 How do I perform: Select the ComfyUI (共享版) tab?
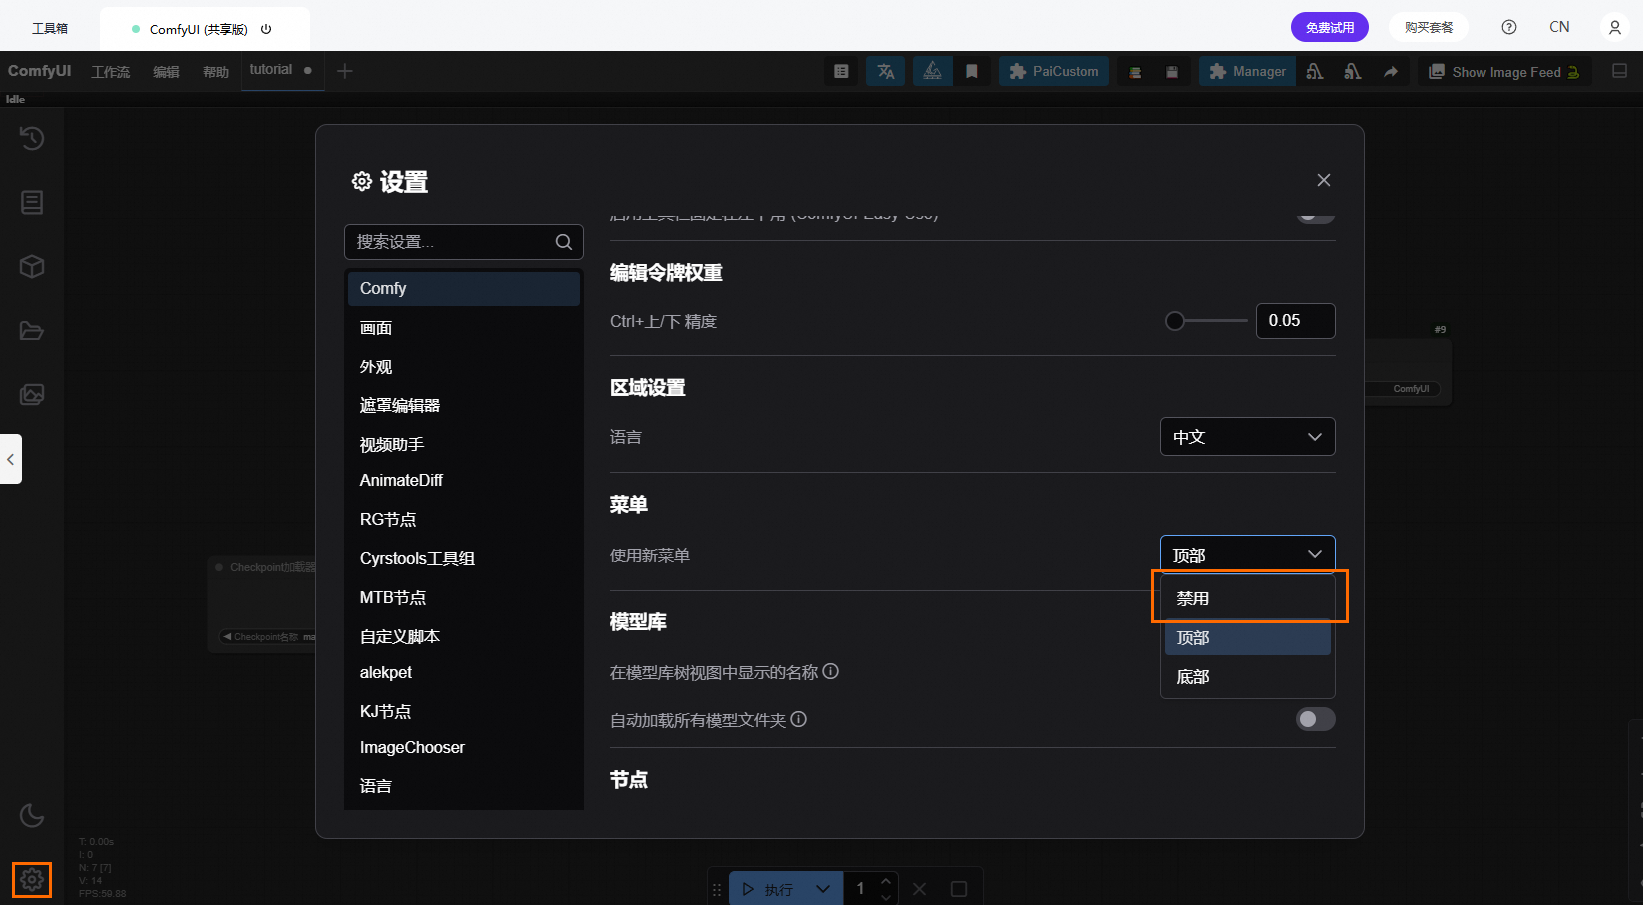click(x=204, y=29)
